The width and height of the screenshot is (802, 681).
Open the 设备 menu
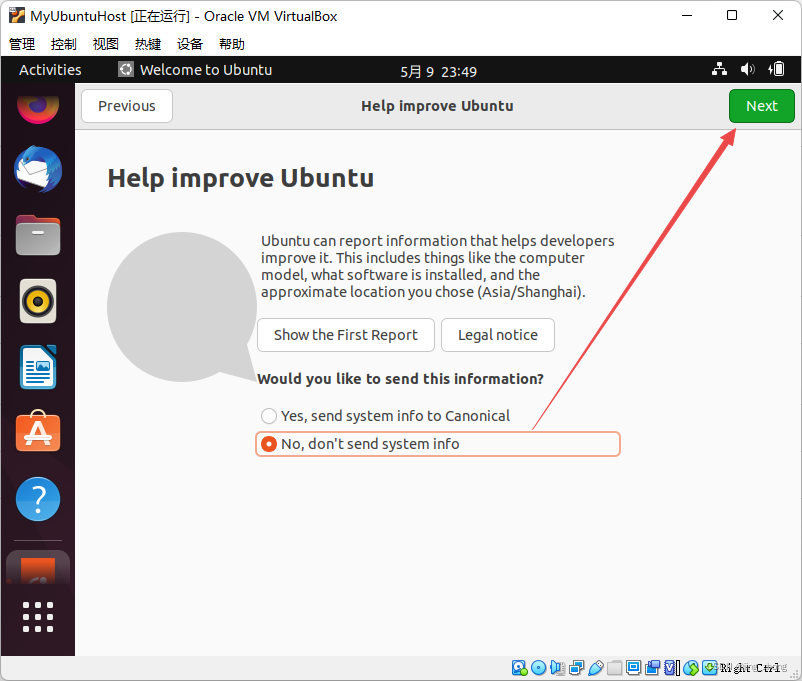pos(190,44)
